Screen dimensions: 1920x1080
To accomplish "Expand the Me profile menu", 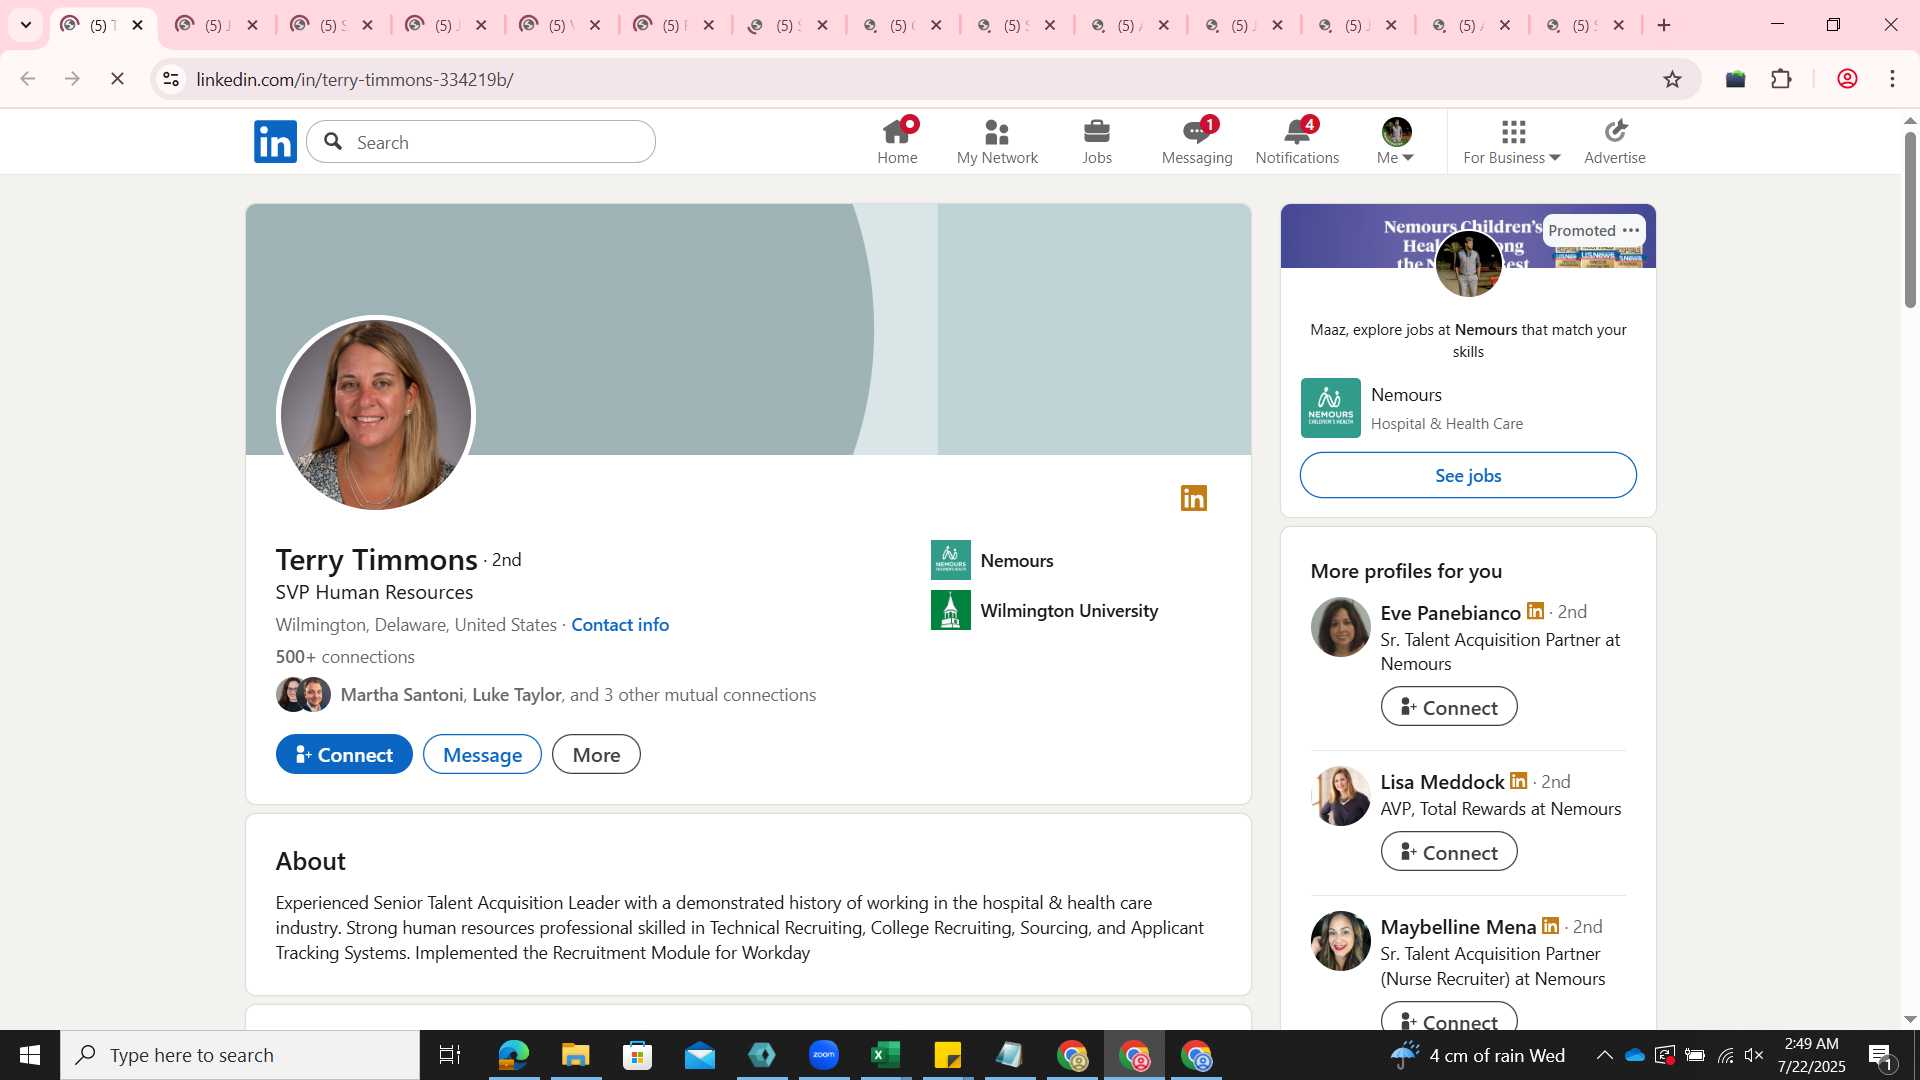I will [1395, 142].
